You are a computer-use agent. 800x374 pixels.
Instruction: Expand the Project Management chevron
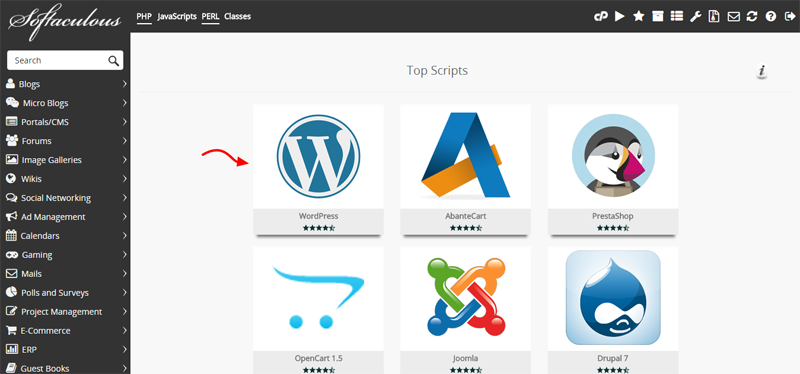[x=124, y=312]
